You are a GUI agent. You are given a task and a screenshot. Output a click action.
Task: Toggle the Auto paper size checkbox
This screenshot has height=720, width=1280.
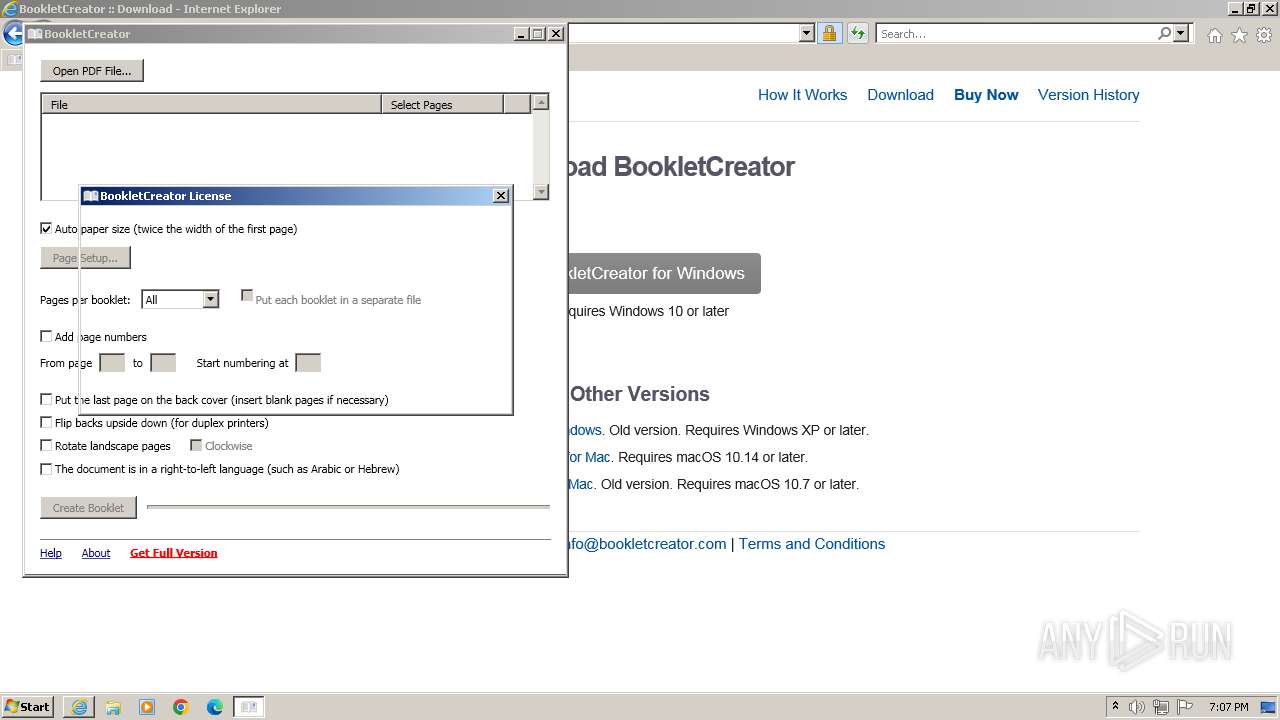(46, 228)
